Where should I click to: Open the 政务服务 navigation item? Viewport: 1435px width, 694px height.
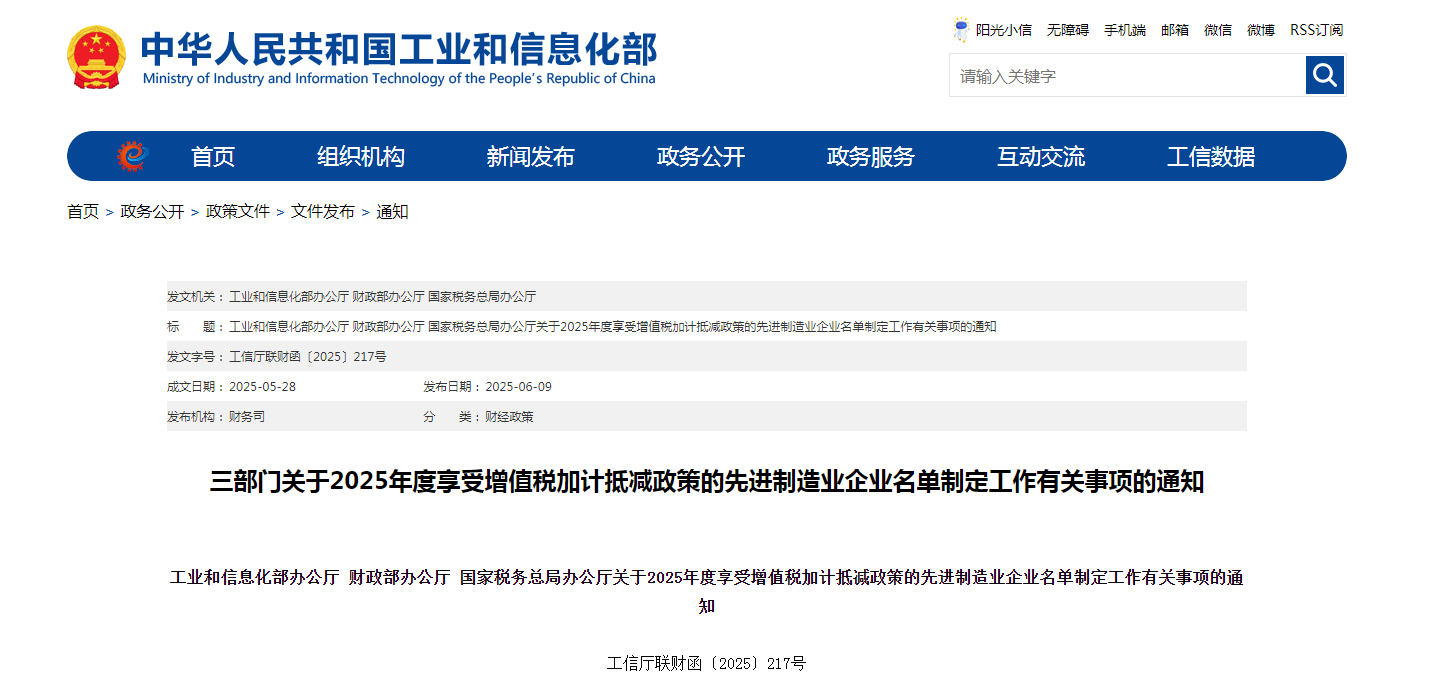[871, 156]
